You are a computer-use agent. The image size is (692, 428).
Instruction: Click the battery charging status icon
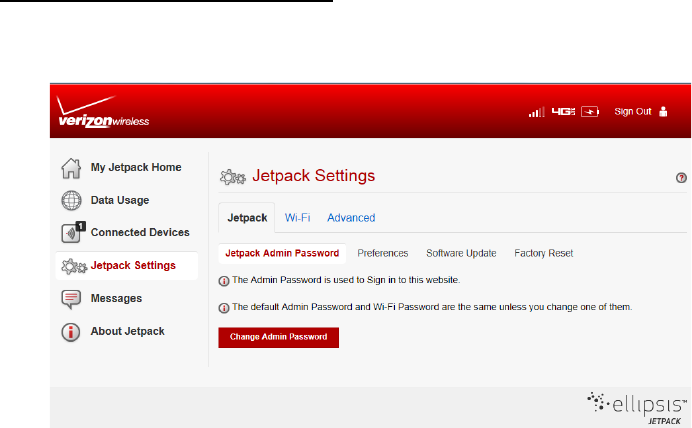[590, 112]
